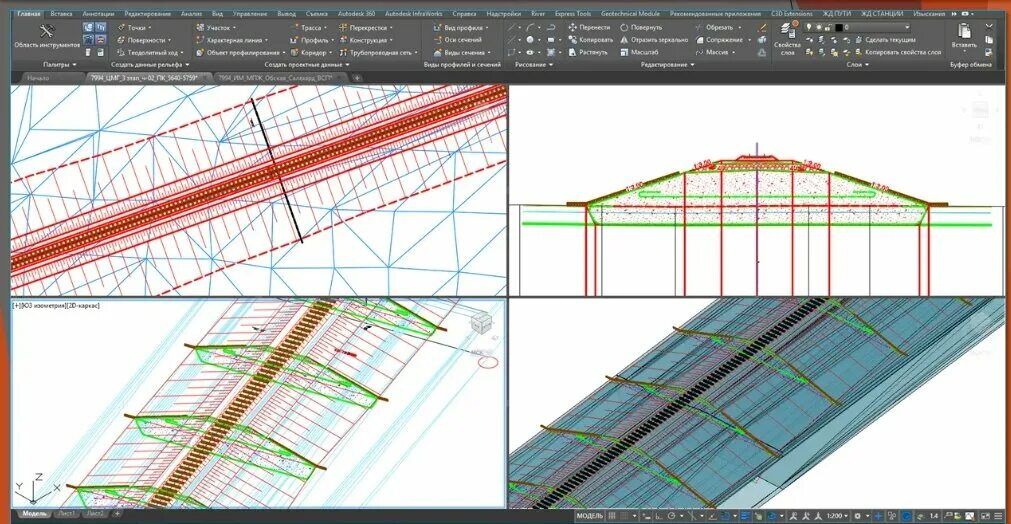Click the Отразить зеркально mirror tool
The image size is (1011, 524).
click(x=654, y=40)
